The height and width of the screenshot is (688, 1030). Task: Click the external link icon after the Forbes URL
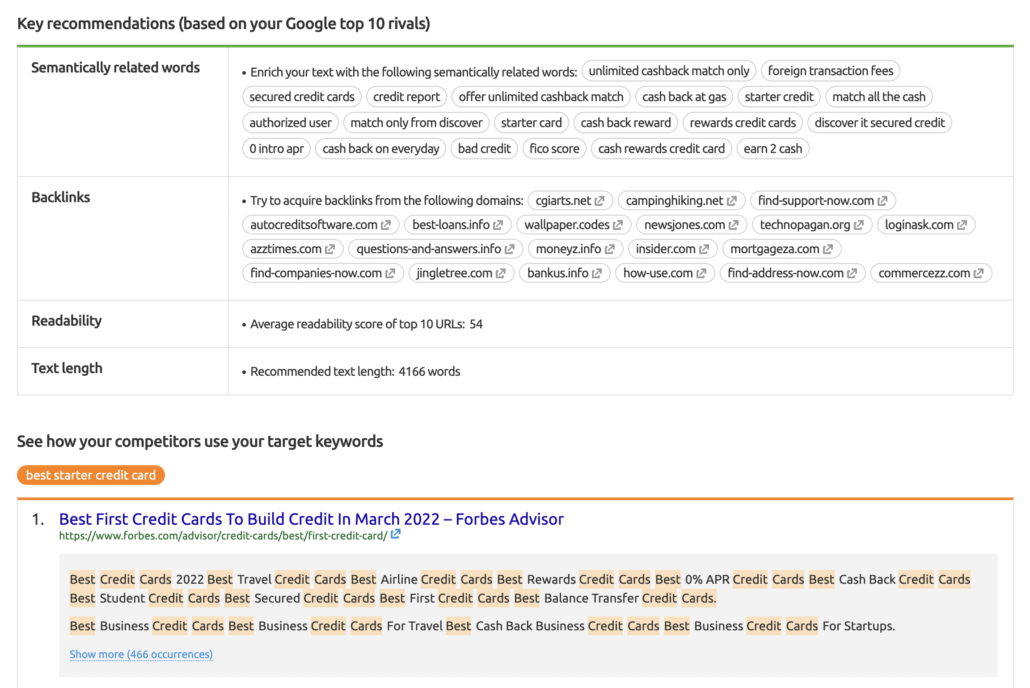[395, 536]
